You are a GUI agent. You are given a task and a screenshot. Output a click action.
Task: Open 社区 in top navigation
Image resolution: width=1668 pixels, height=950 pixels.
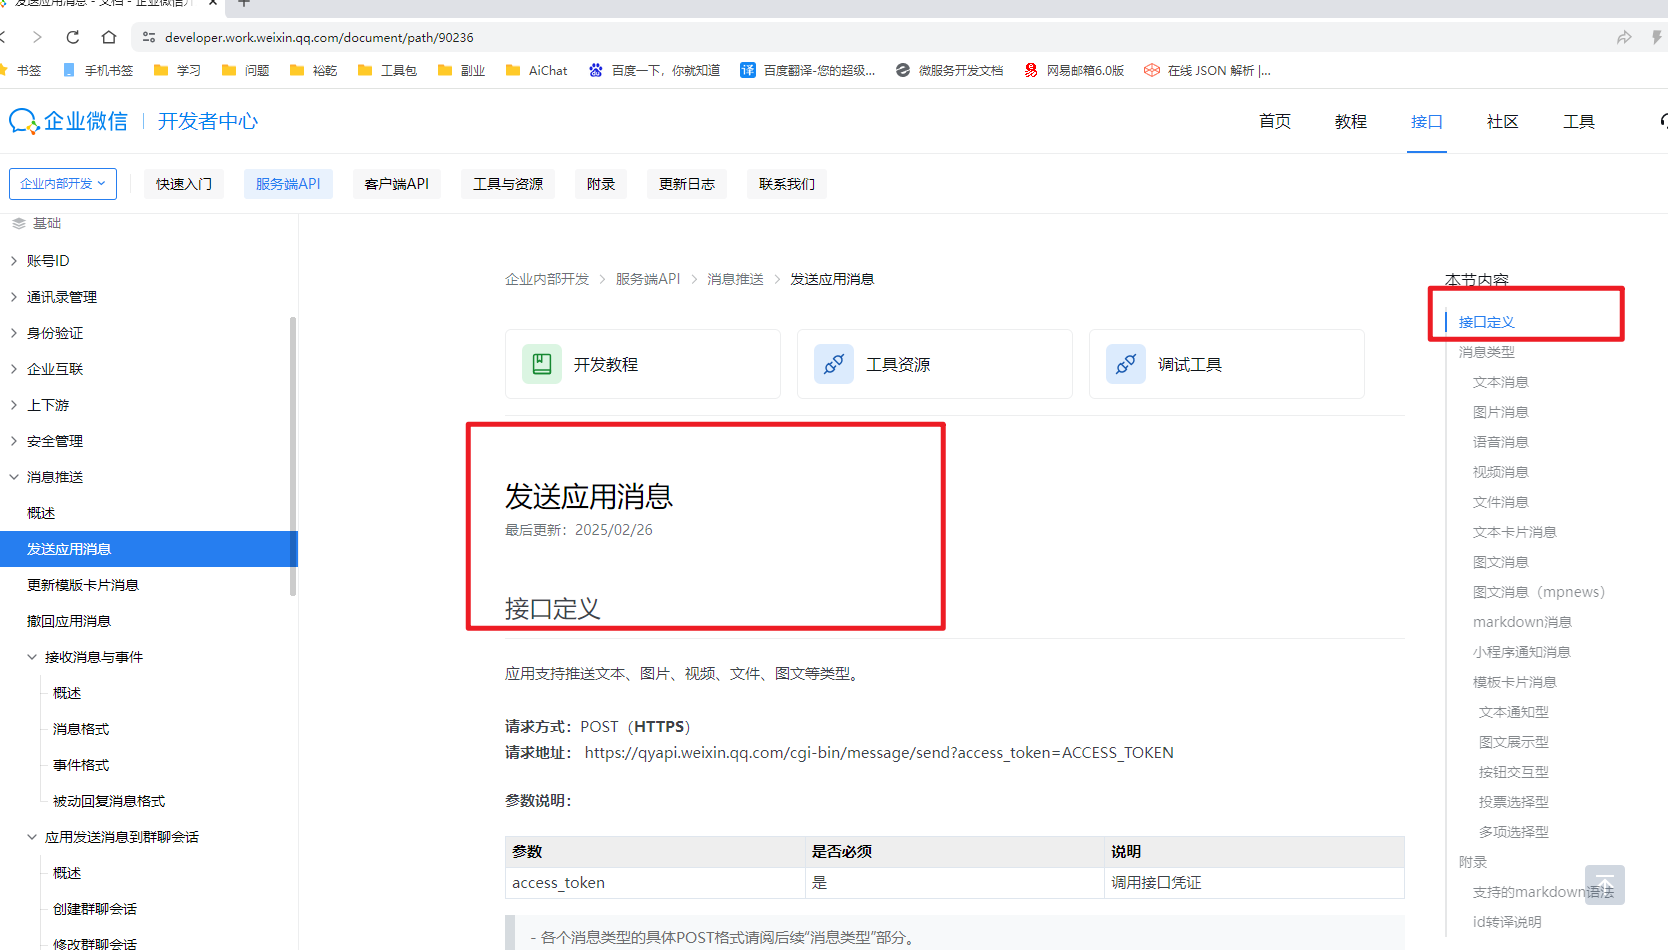tap(1503, 121)
